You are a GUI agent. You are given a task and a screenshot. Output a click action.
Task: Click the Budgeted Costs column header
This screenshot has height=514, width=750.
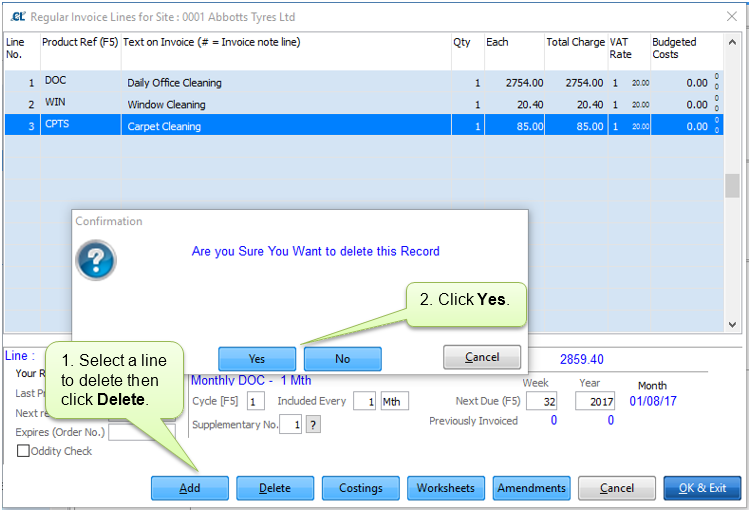pos(674,48)
